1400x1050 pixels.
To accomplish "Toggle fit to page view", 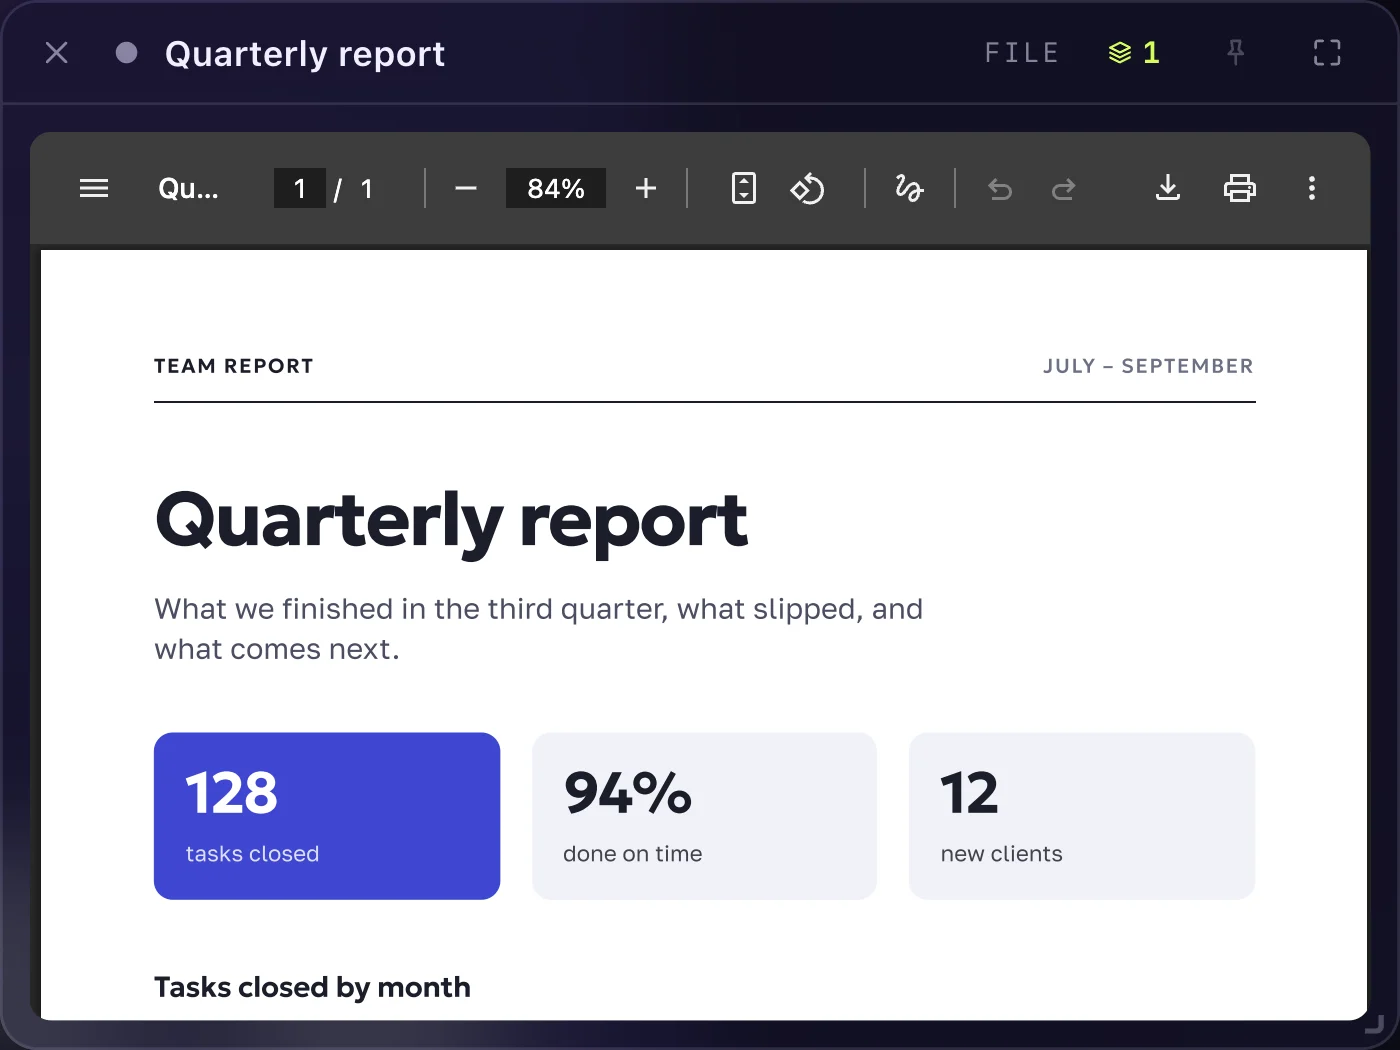I will click(744, 188).
